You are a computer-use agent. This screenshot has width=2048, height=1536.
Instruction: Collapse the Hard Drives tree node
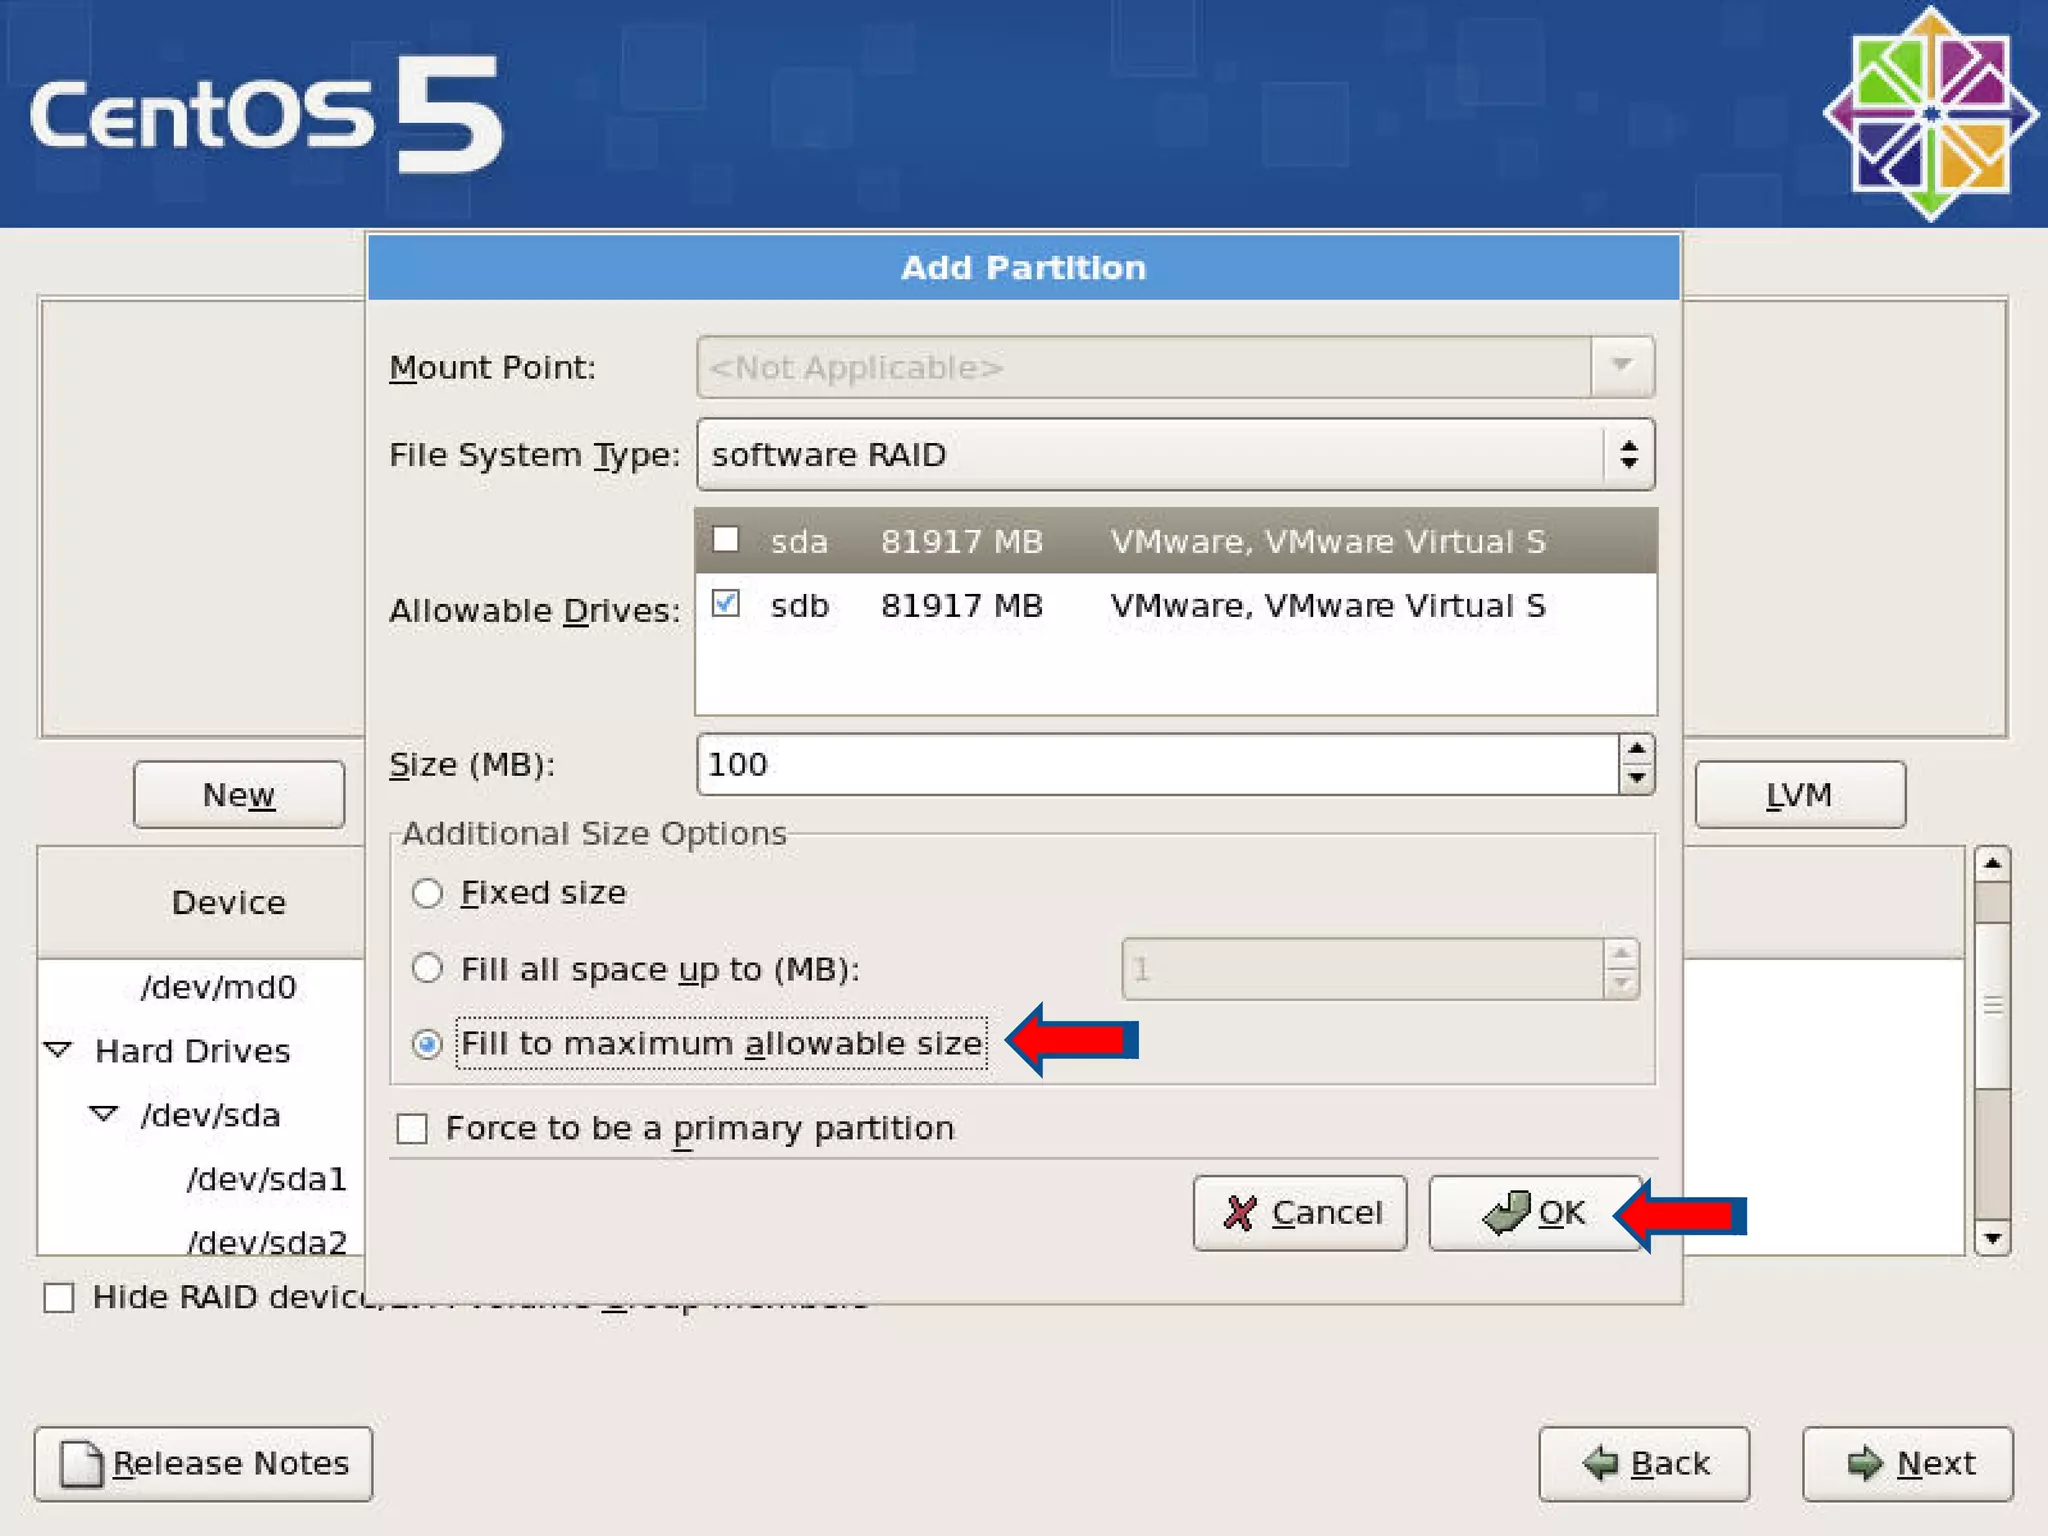[58, 1050]
